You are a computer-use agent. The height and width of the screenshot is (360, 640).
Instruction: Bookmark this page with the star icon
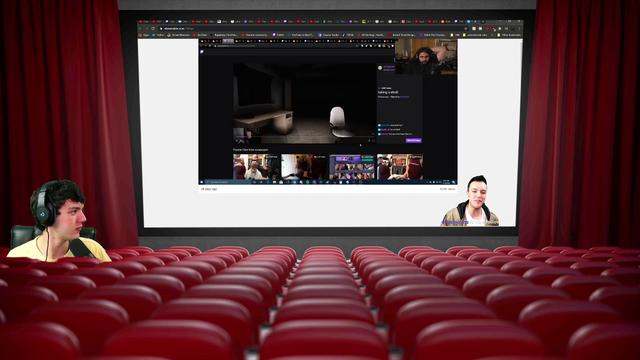point(466,29)
